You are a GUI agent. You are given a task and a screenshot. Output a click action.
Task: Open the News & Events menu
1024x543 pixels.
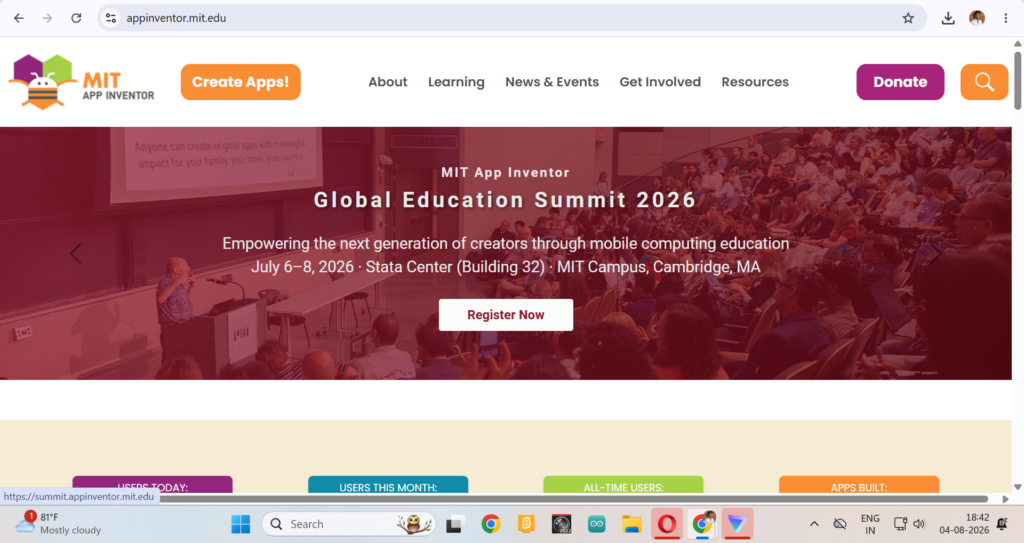point(552,82)
